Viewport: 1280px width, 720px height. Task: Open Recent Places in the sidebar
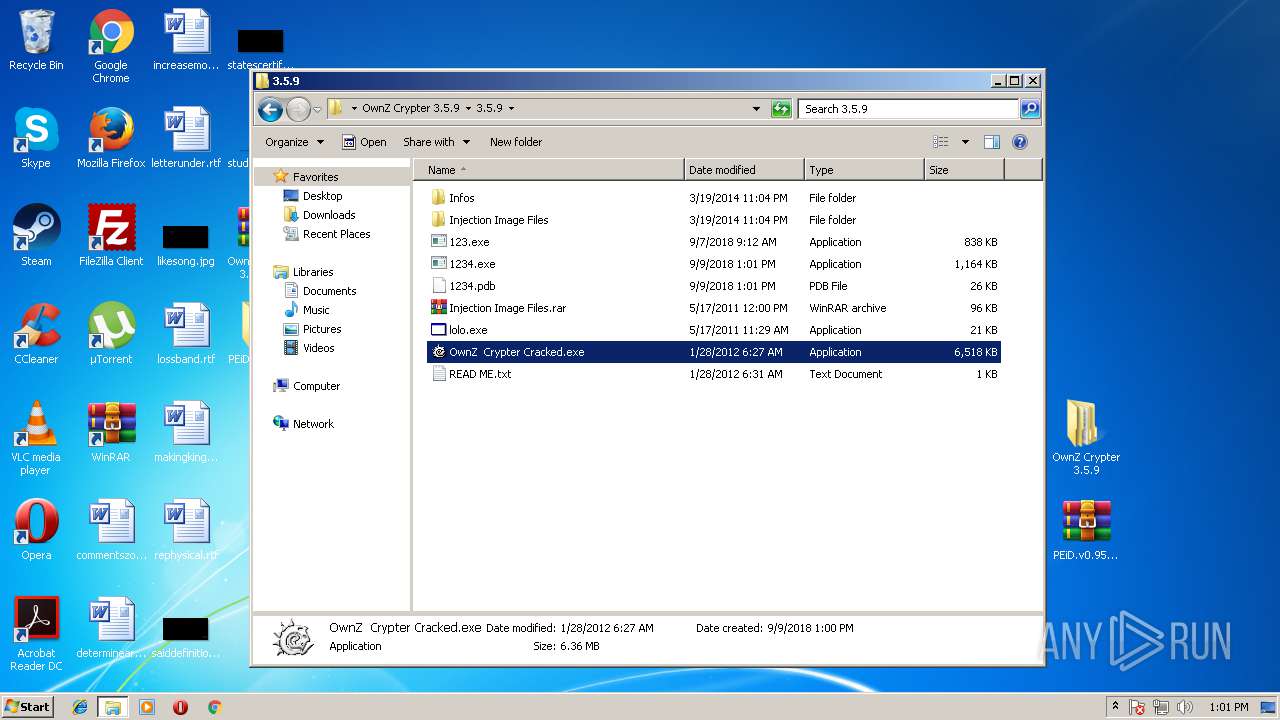pos(336,234)
